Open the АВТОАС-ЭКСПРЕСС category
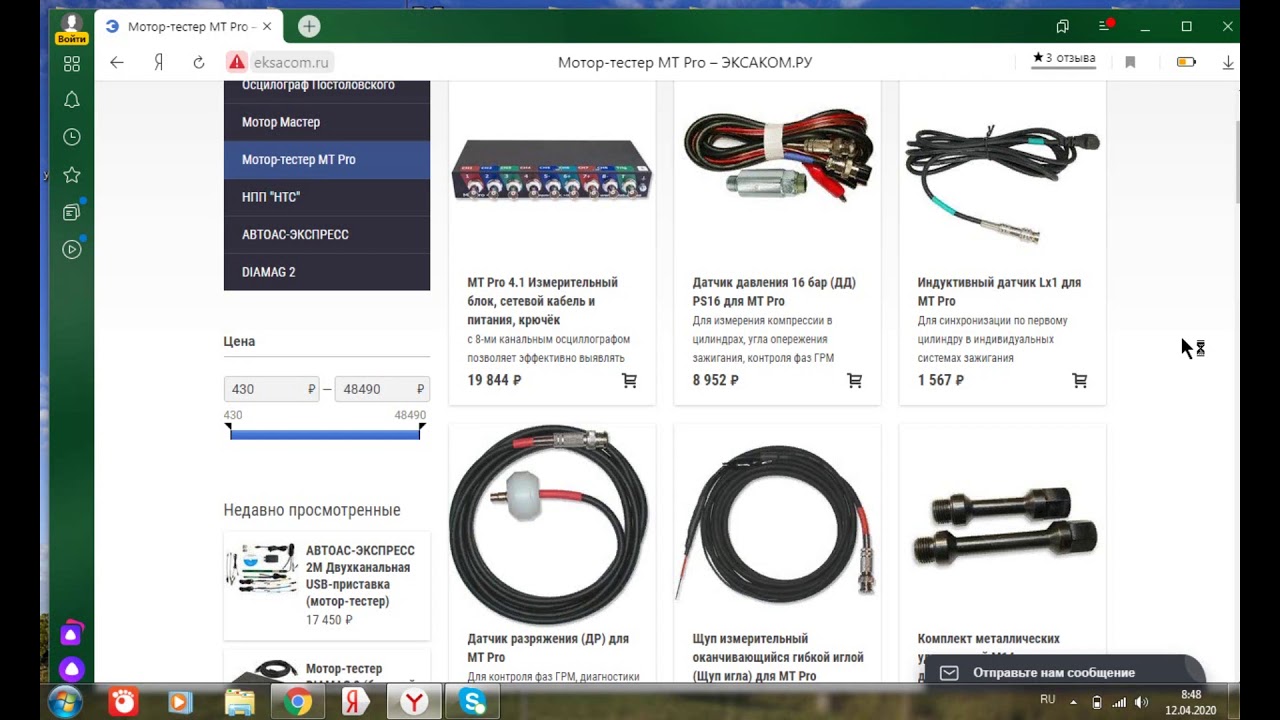This screenshot has height=720, width=1280. point(327,234)
